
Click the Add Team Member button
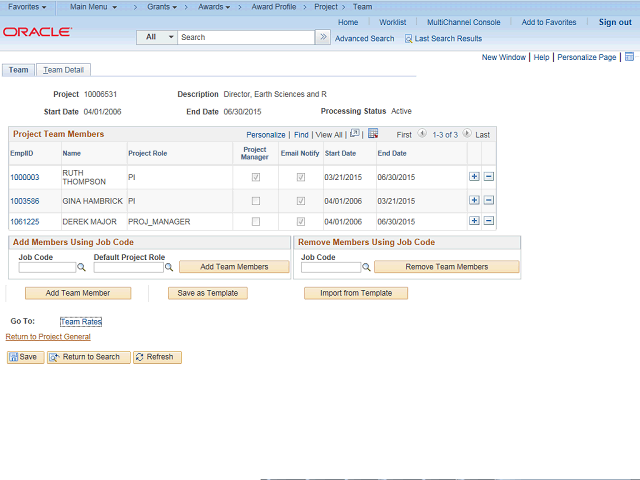(x=78, y=293)
